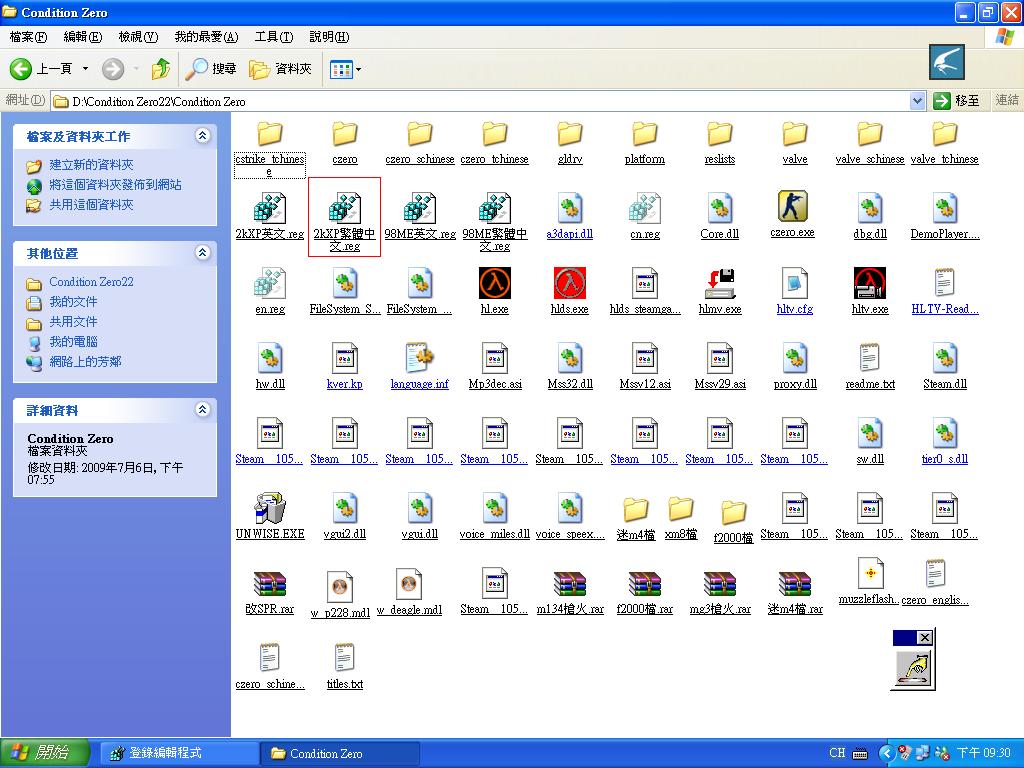
Task: Collapse the 詳細資料 panel
Action: [202, 409]
